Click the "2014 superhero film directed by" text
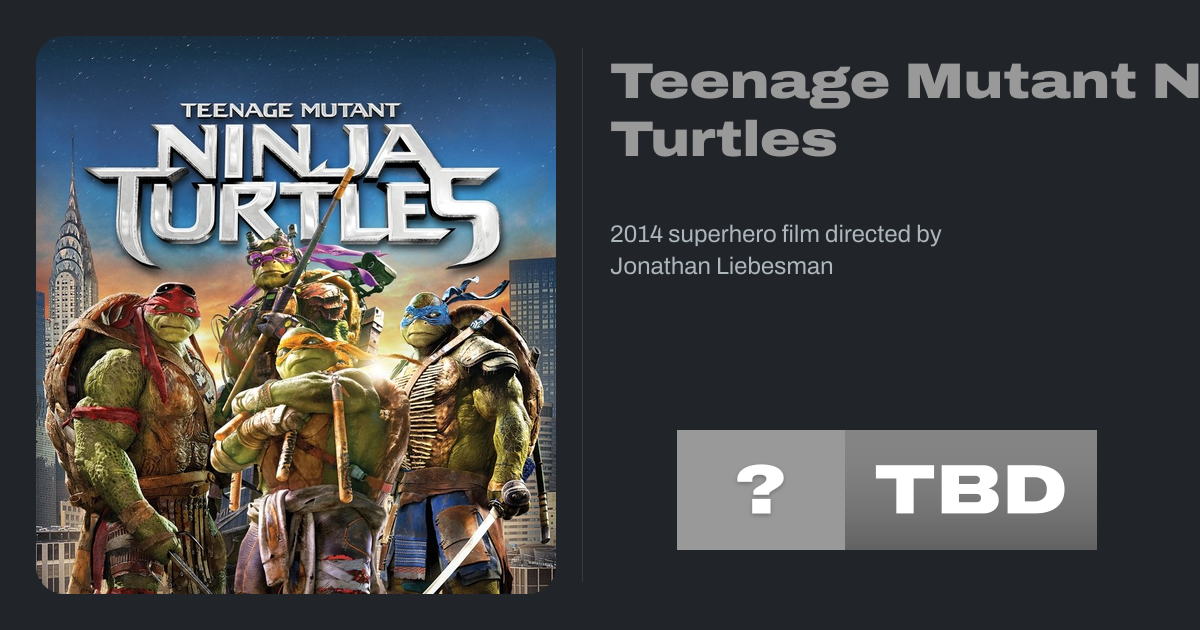 point(775,235)
